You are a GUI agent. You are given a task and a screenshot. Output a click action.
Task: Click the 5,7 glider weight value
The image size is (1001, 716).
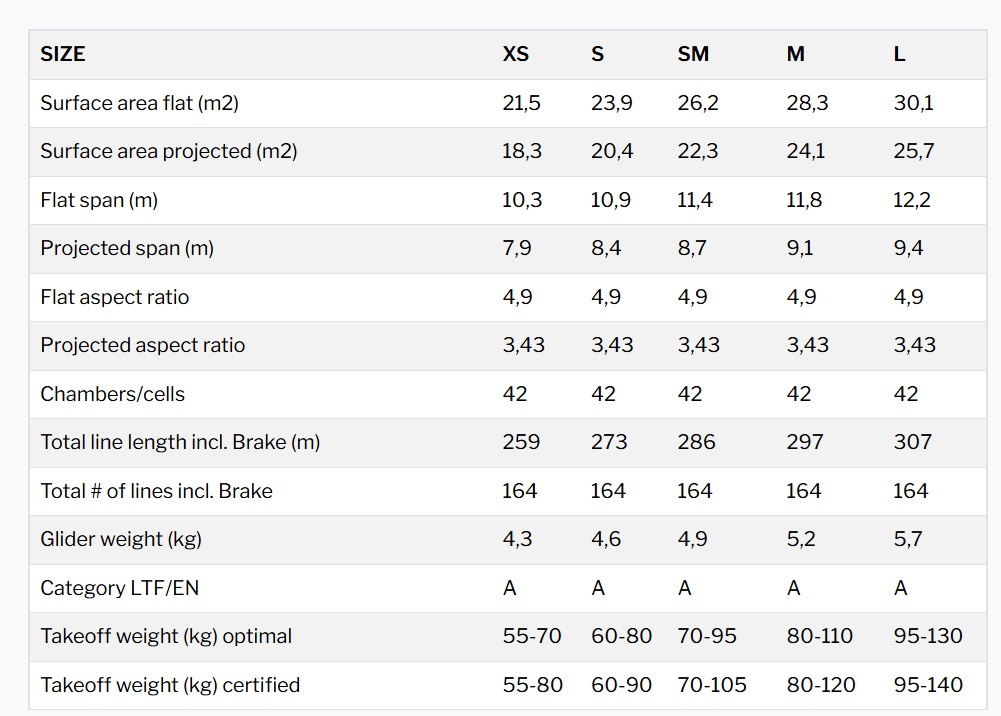(908, 539)
